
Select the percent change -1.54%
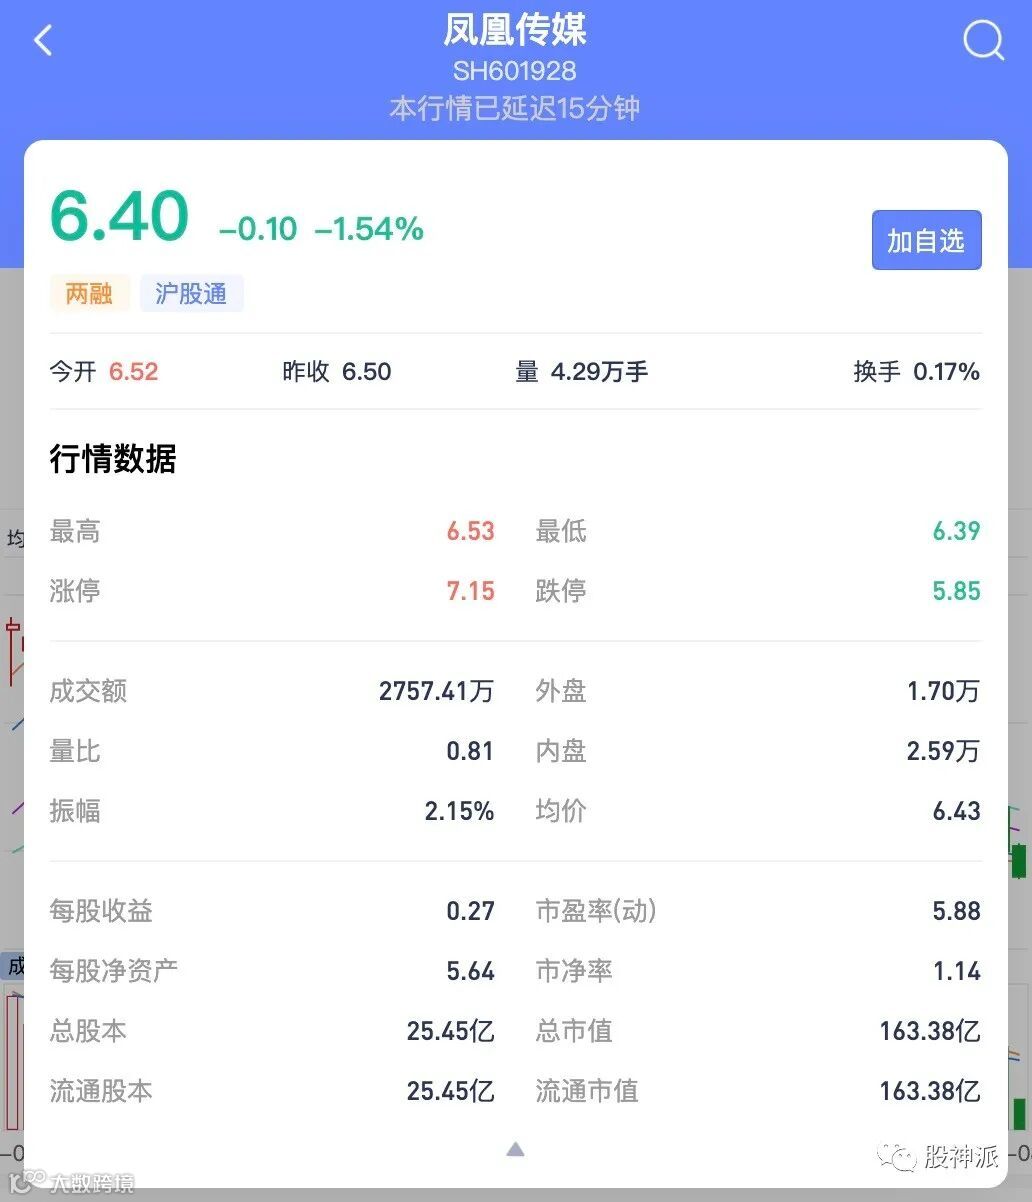pyautogui.click(x=369, y=229)
